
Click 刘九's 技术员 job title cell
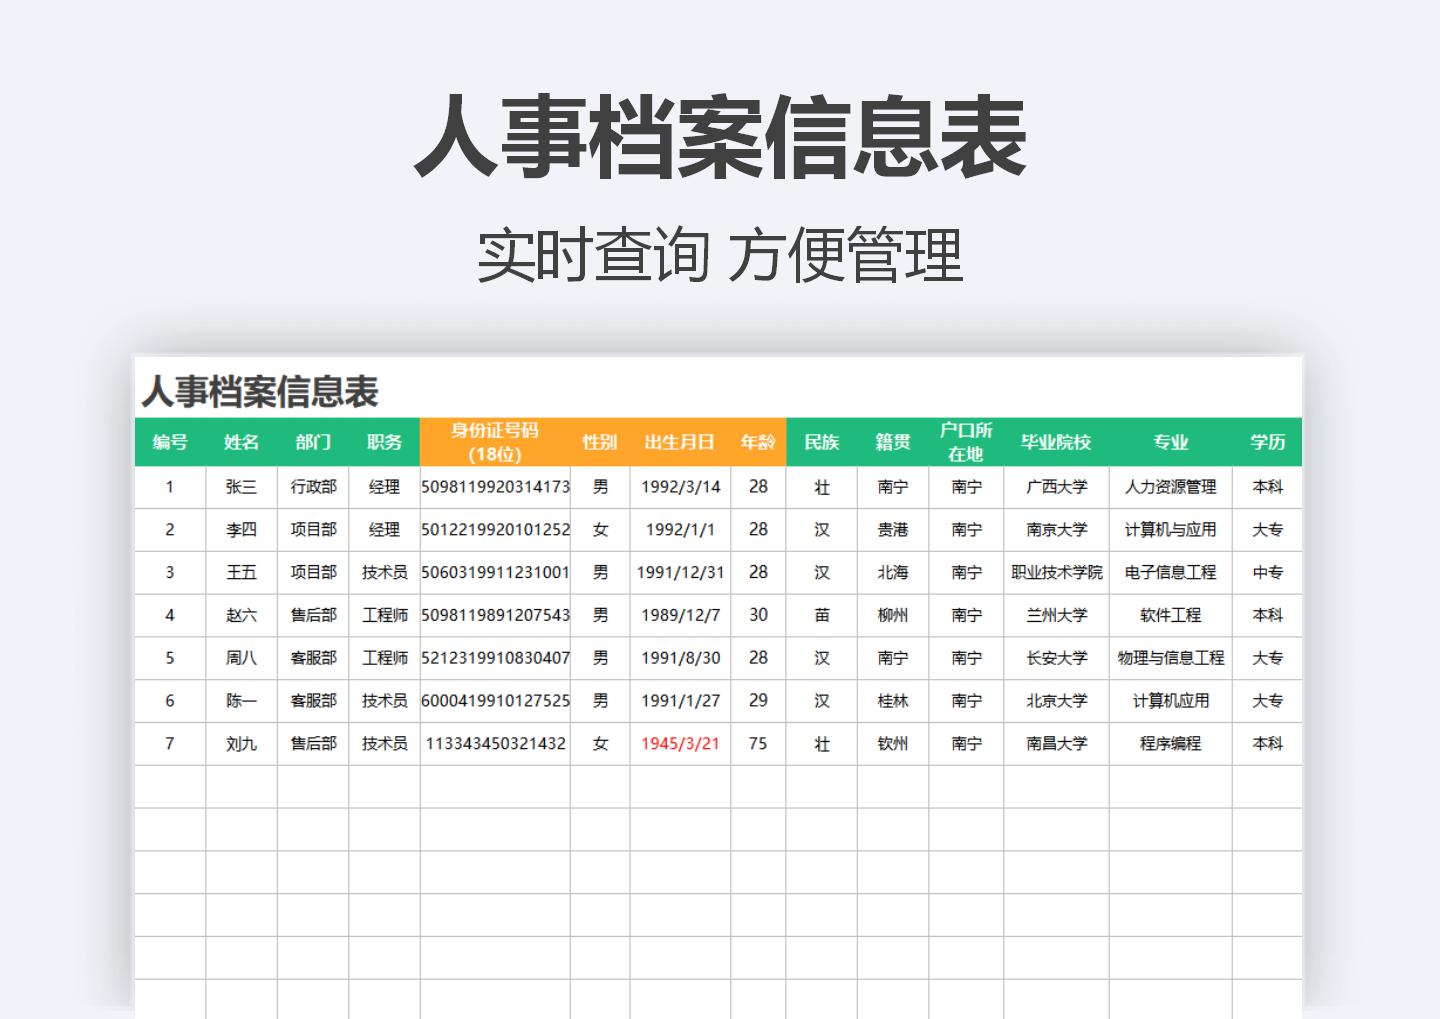click(384, 743)
